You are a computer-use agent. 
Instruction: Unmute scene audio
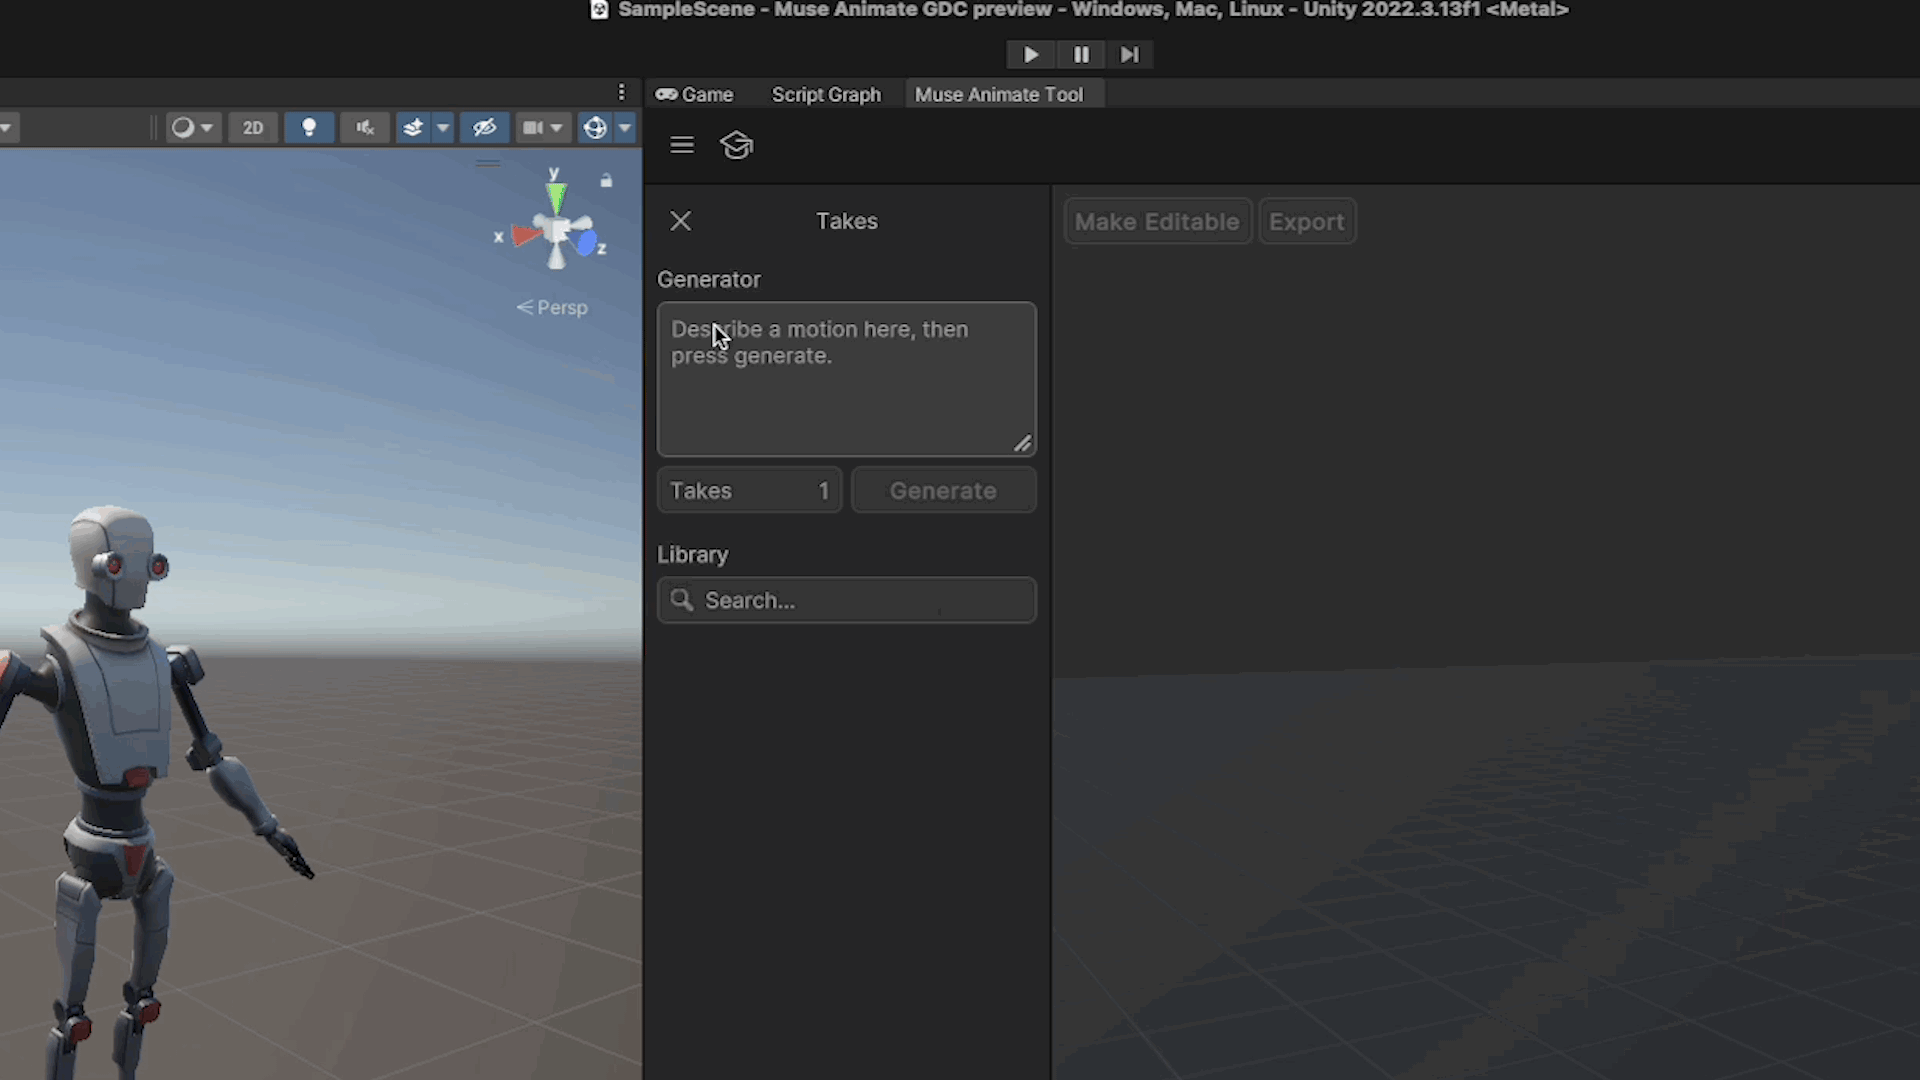point(364,127)
